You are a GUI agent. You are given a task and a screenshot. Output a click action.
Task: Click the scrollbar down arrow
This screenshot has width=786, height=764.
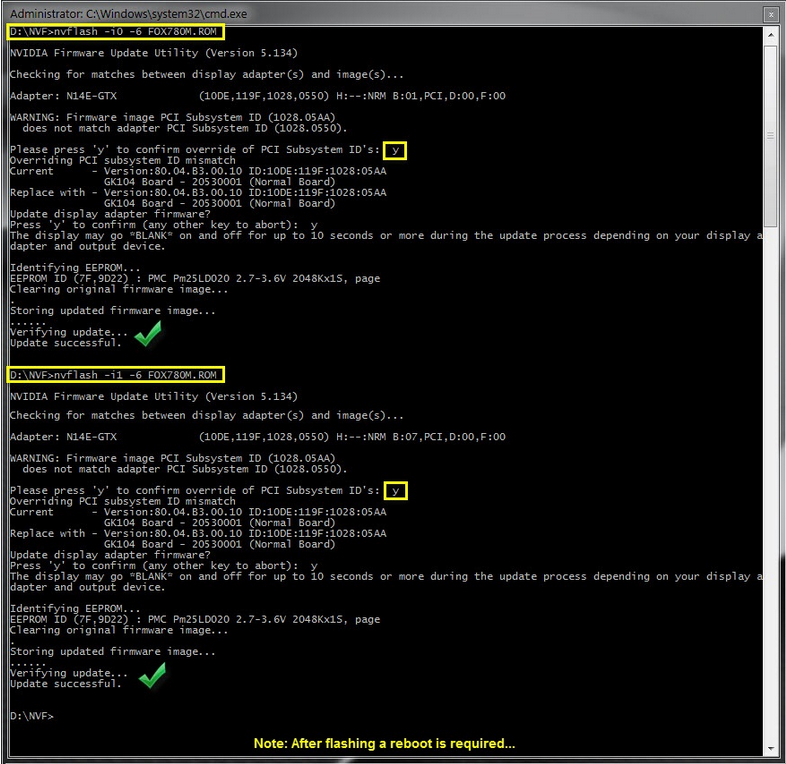click(770, 748)
